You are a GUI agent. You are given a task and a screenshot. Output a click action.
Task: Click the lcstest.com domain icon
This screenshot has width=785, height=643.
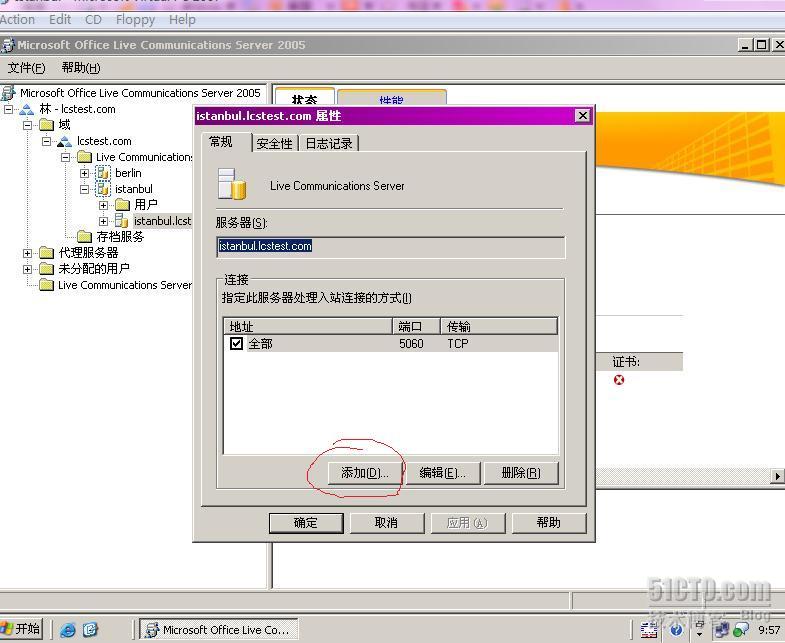point(65,141)
